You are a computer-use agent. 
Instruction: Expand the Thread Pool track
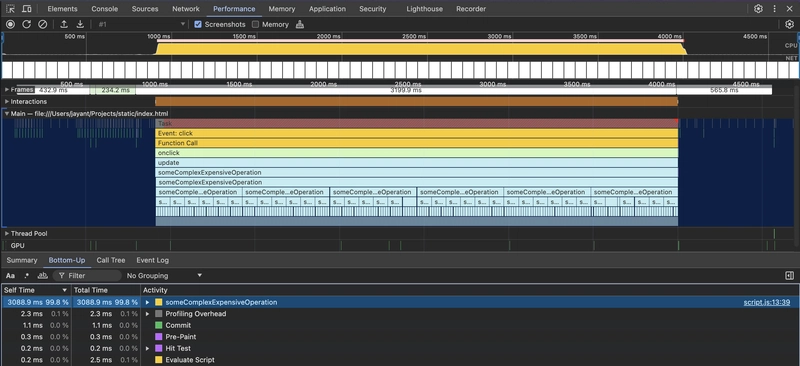pos(7,233)
